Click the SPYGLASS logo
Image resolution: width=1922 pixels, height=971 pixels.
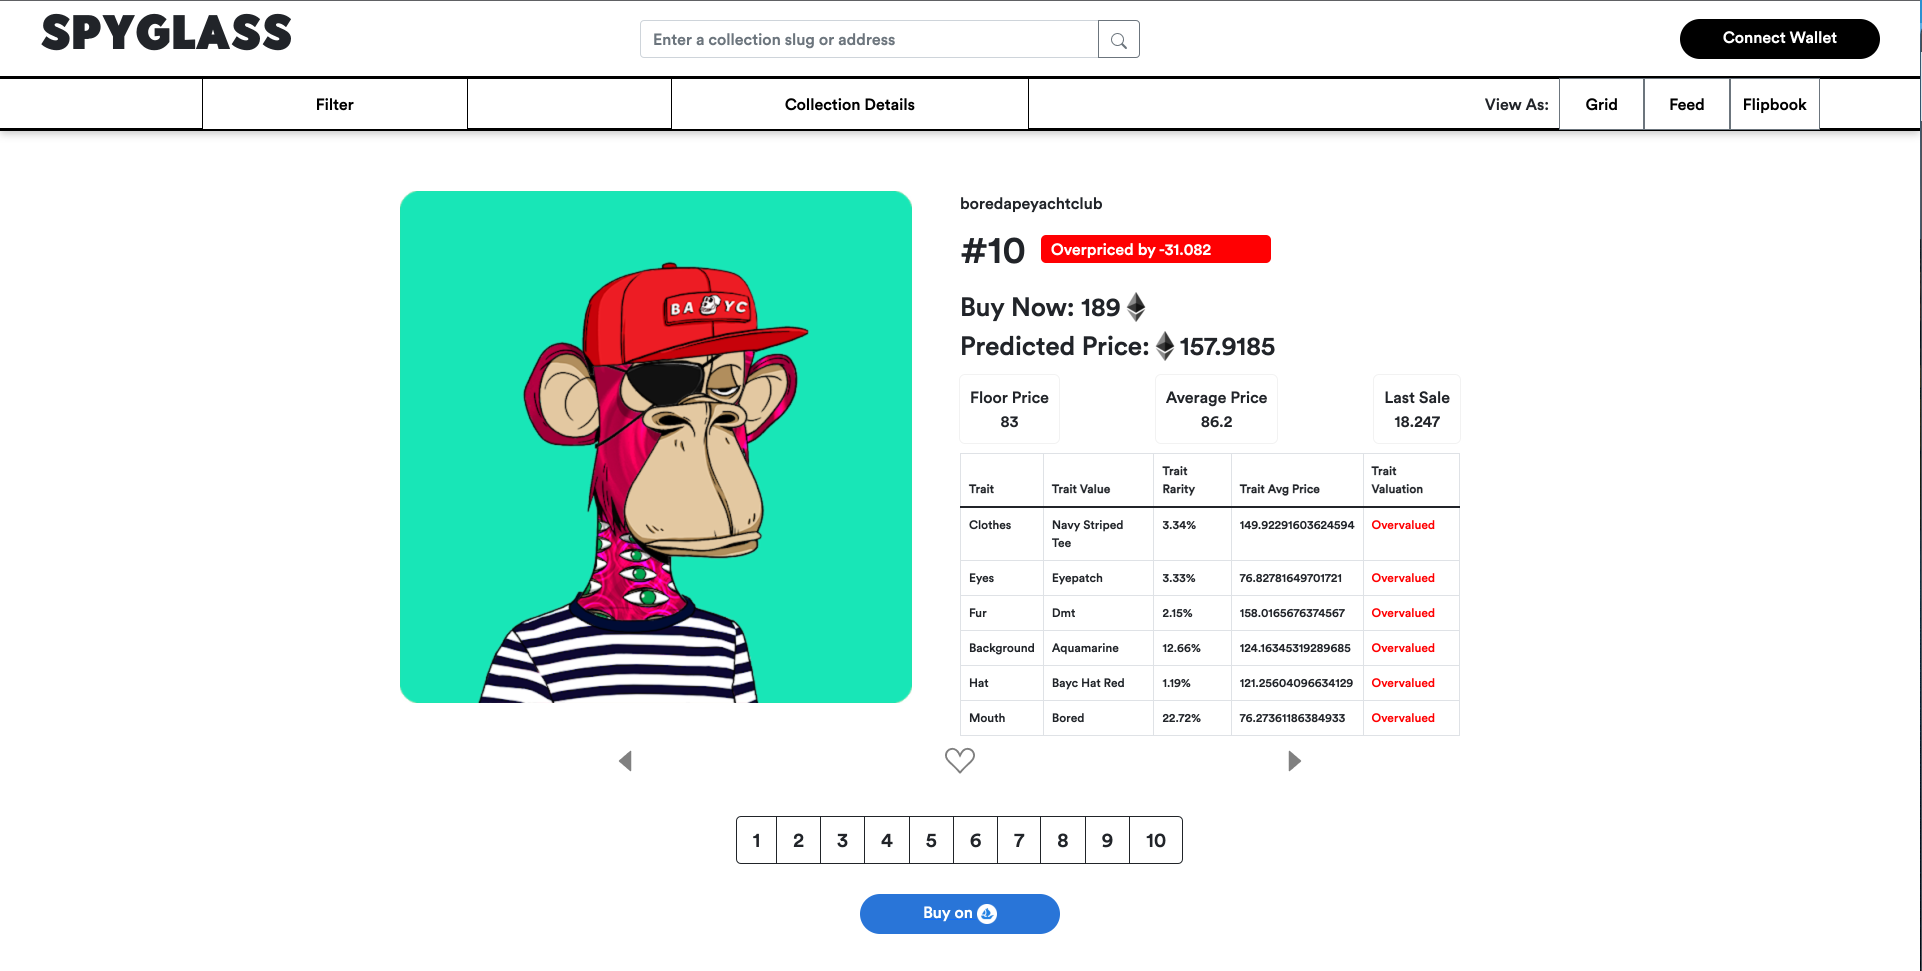point(167,34)
